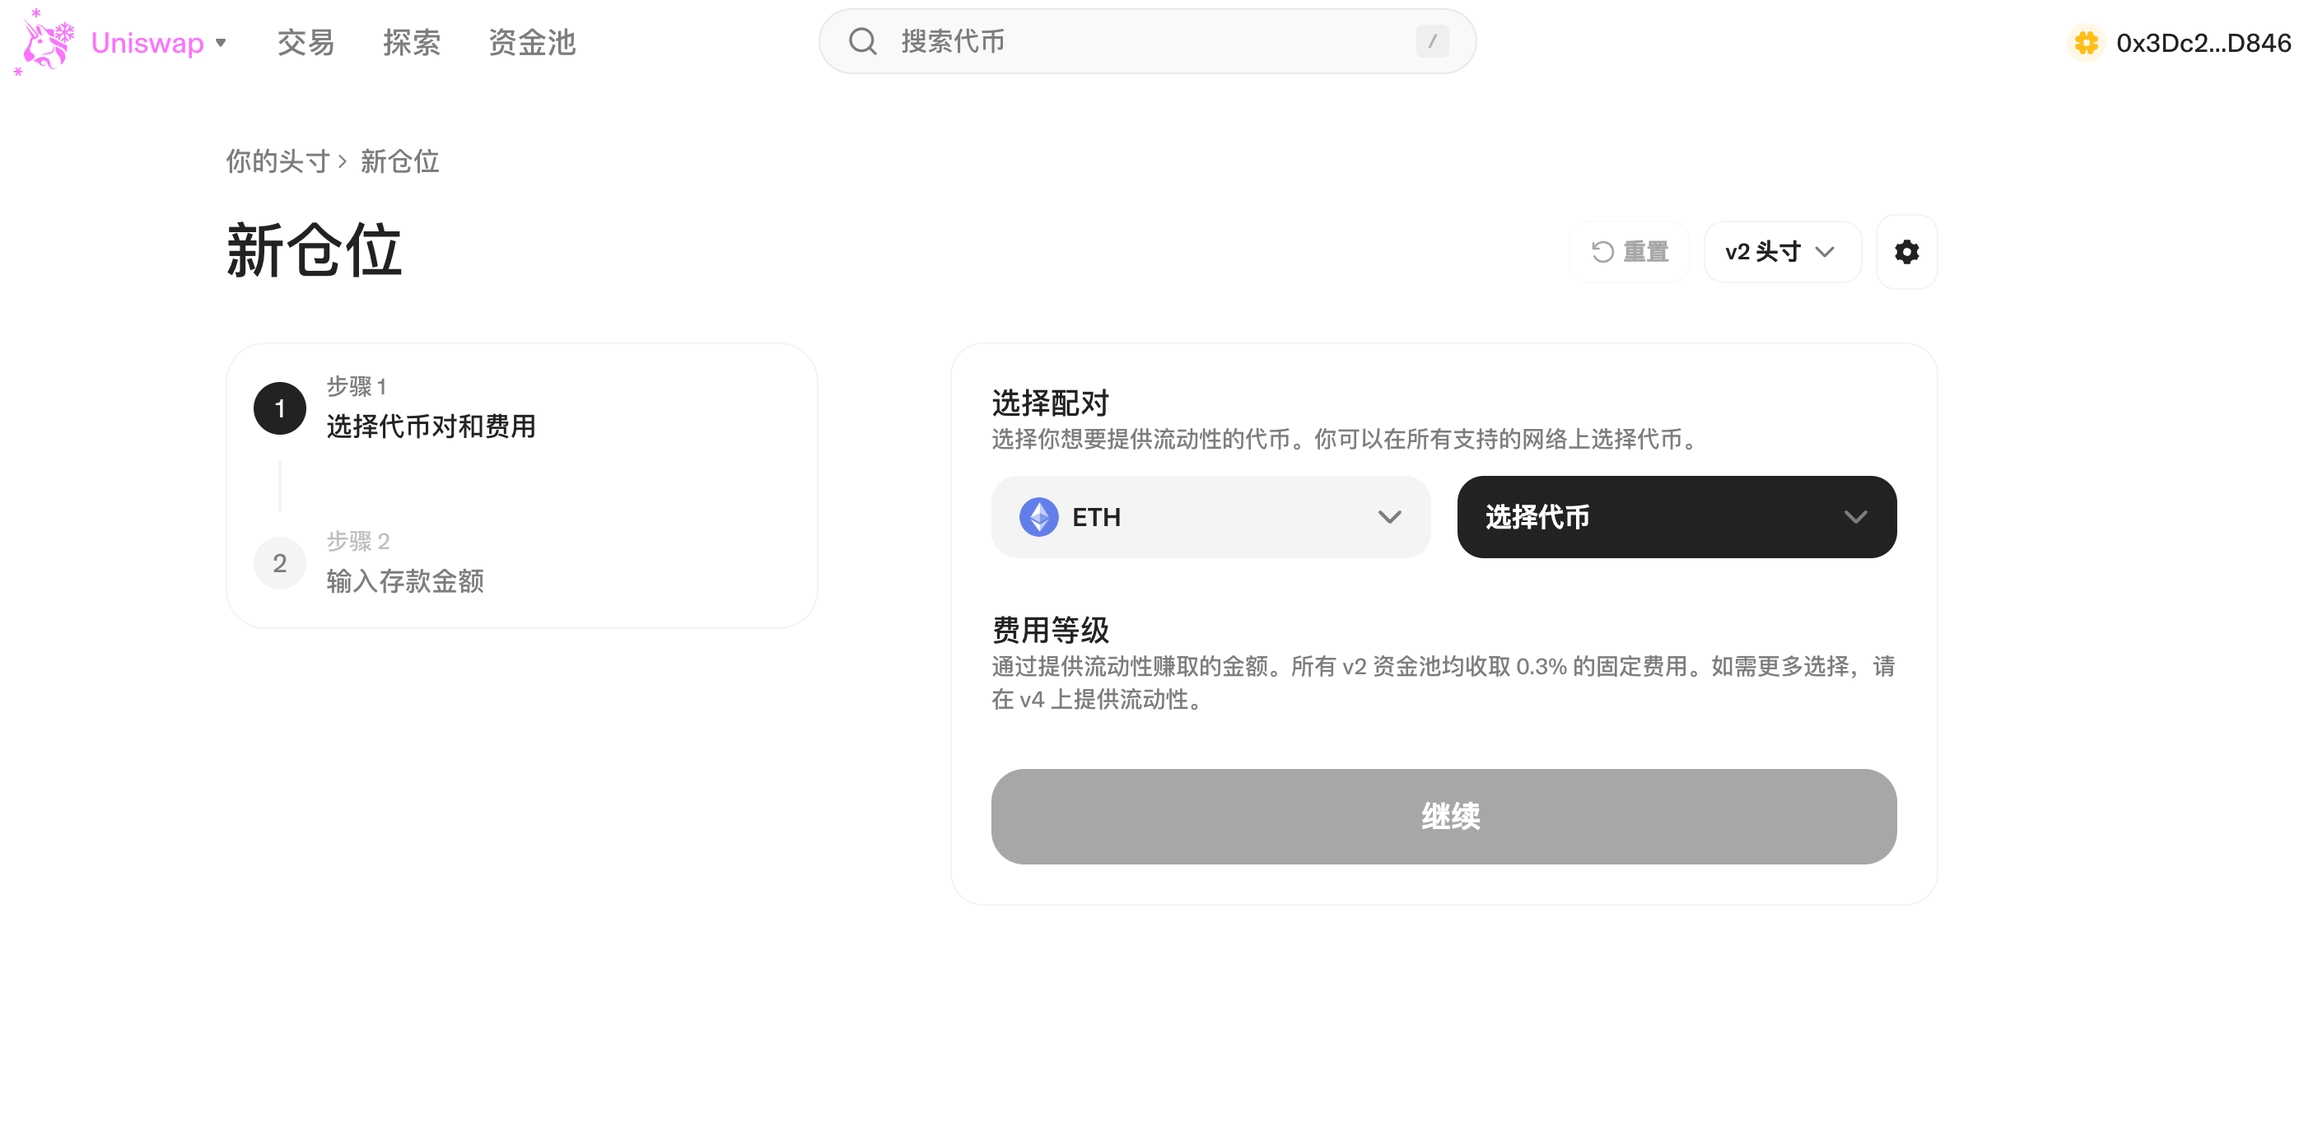Click the wallet avatar icon
Image resolution: width=2304 pixels, height=1123 pixels.
click(x=2086, y=43)
